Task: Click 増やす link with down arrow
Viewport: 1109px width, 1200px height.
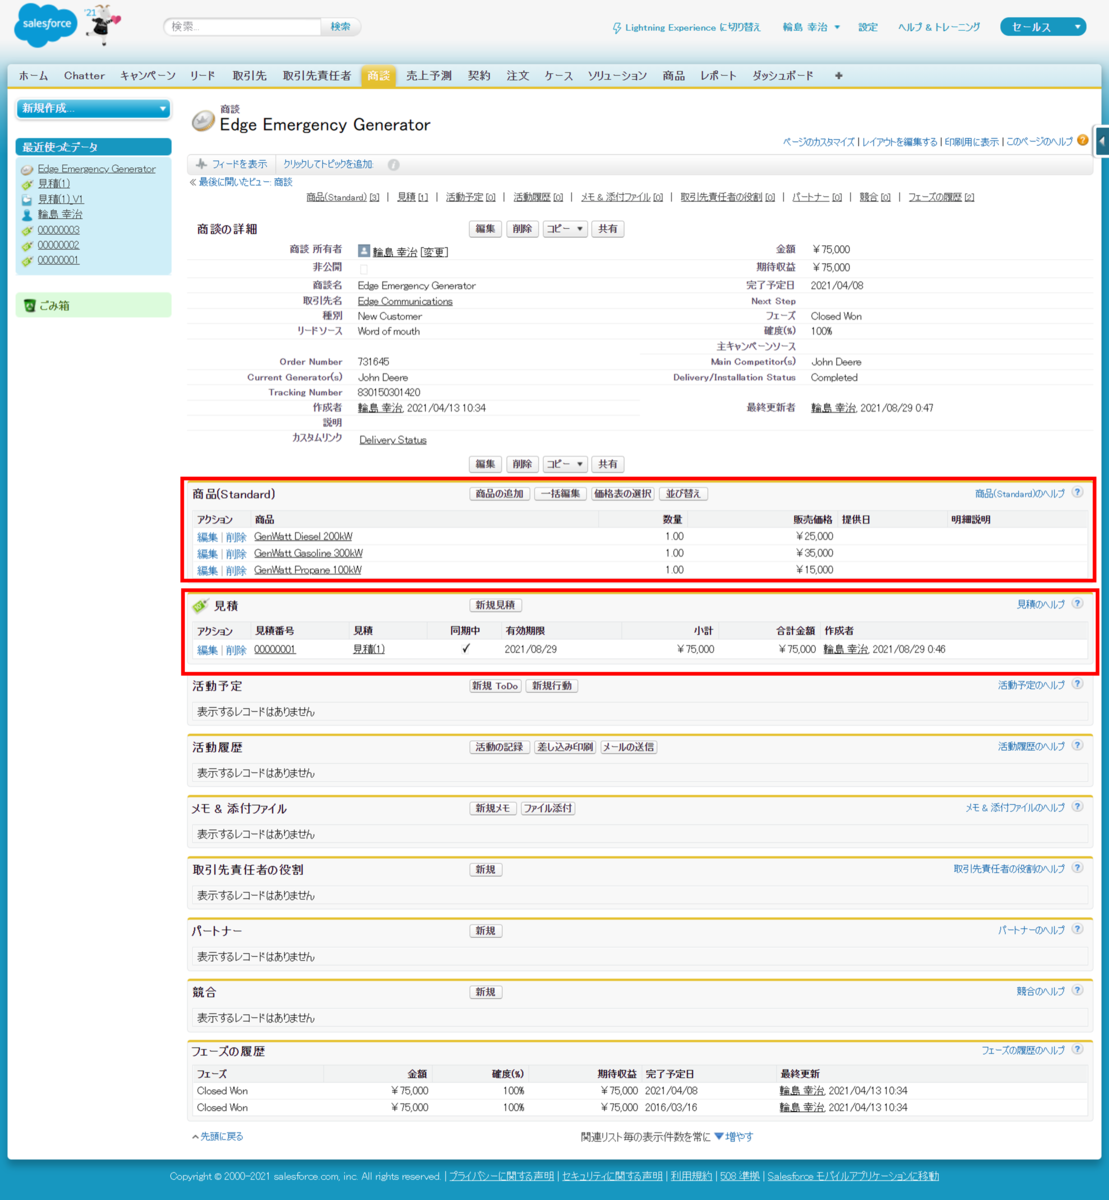Action: tap(734, 1137)
